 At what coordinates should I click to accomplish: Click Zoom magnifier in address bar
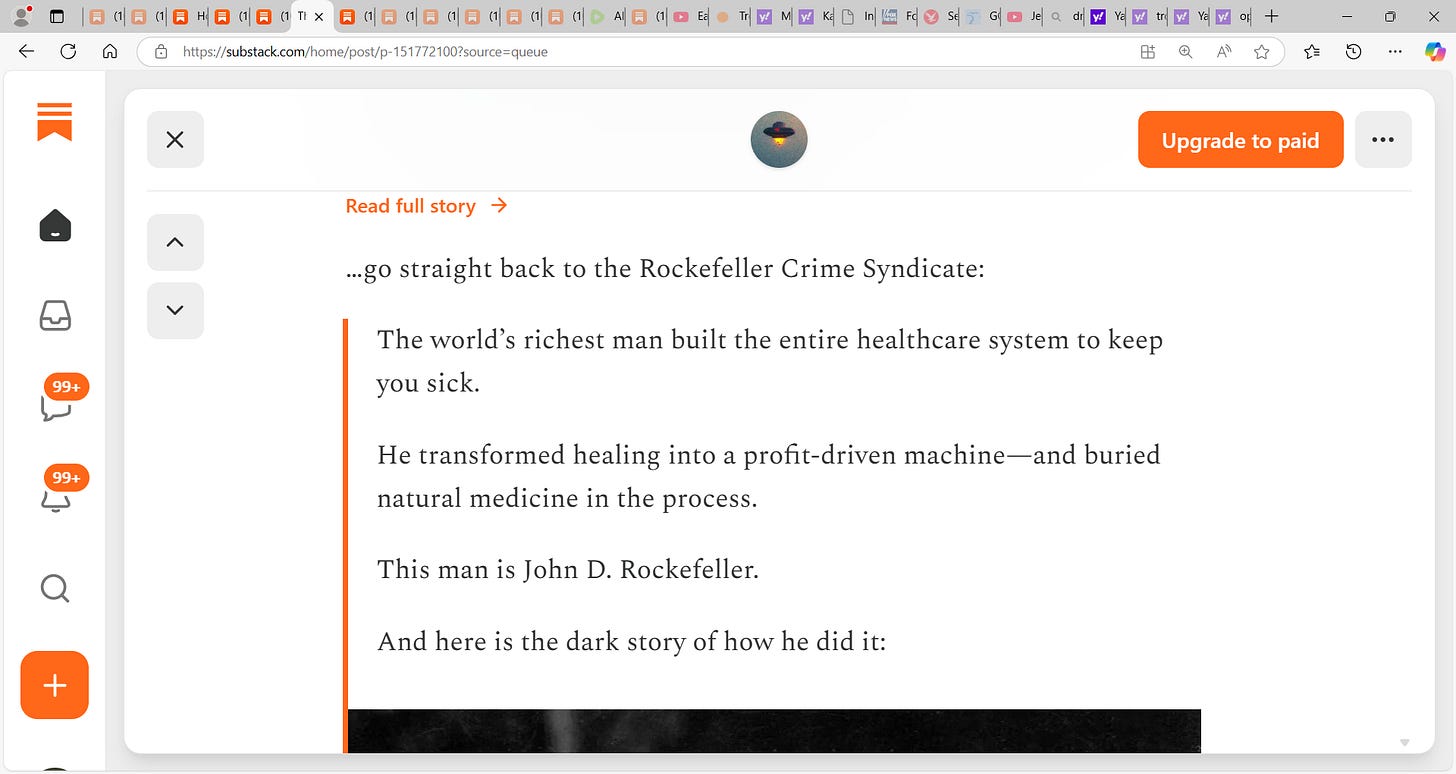pyautogui.click(x=1186, y=52)
